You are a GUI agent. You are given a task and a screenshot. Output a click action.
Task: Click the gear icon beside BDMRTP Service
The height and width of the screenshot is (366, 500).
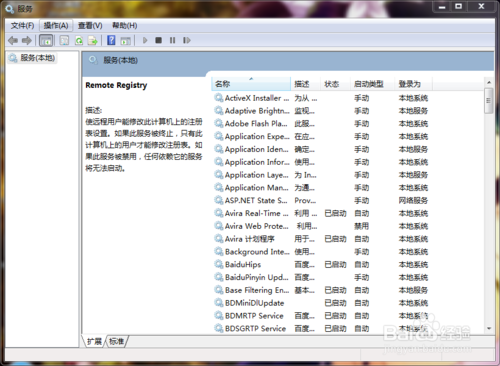pos(219,315)
